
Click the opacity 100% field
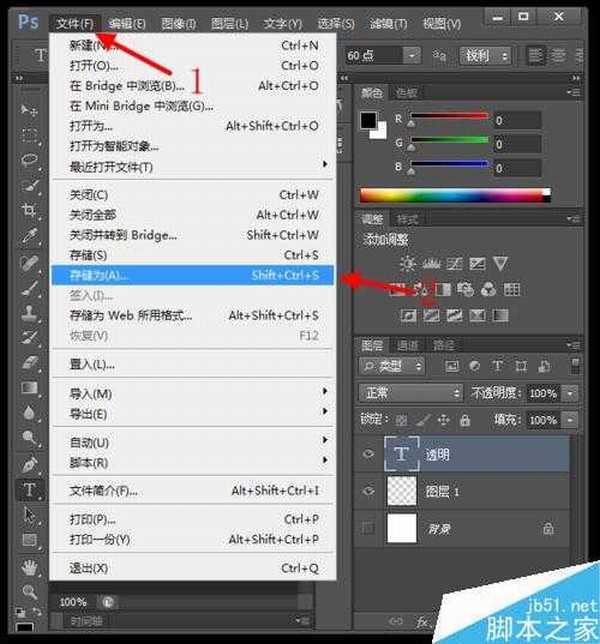point(543,393)
